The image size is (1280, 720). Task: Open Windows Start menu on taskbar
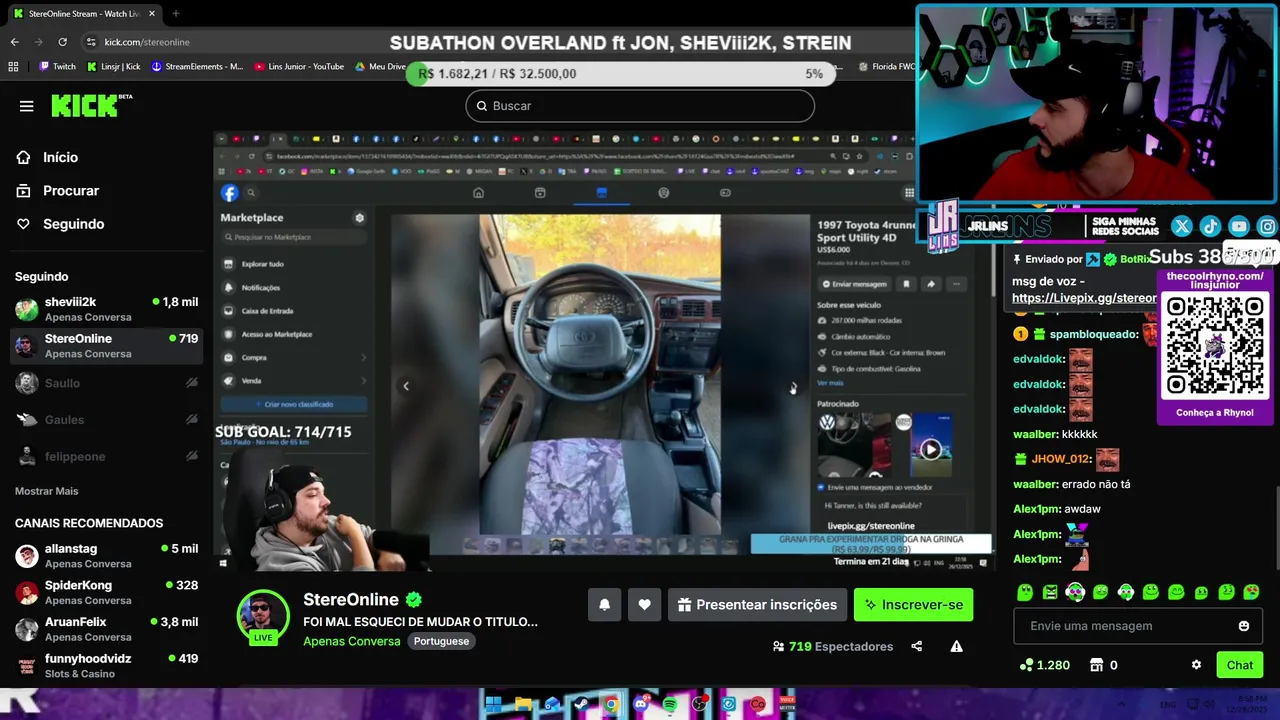[x=493, y=704]
